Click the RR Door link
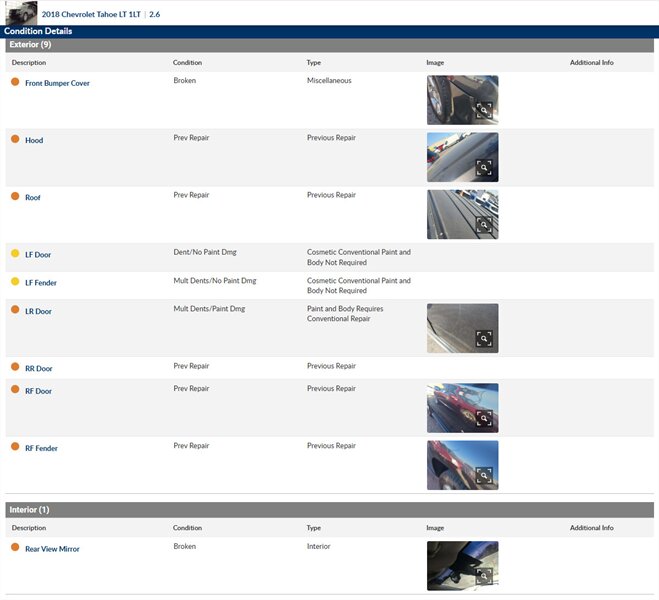 pos(38,368)
